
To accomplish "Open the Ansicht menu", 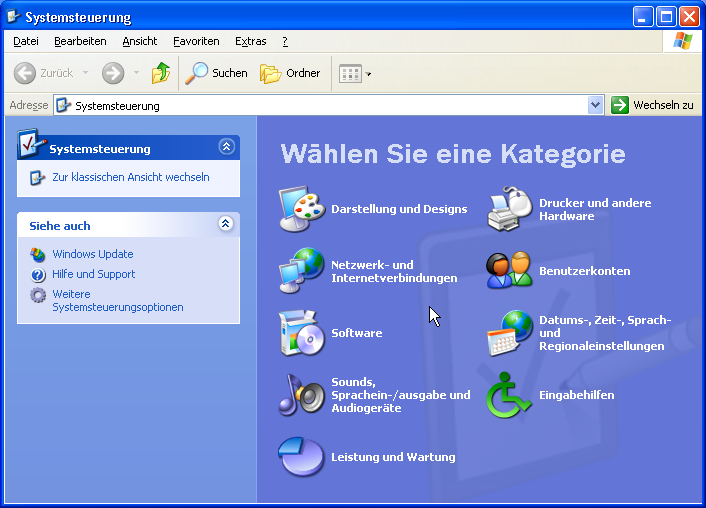I will 140,41.
